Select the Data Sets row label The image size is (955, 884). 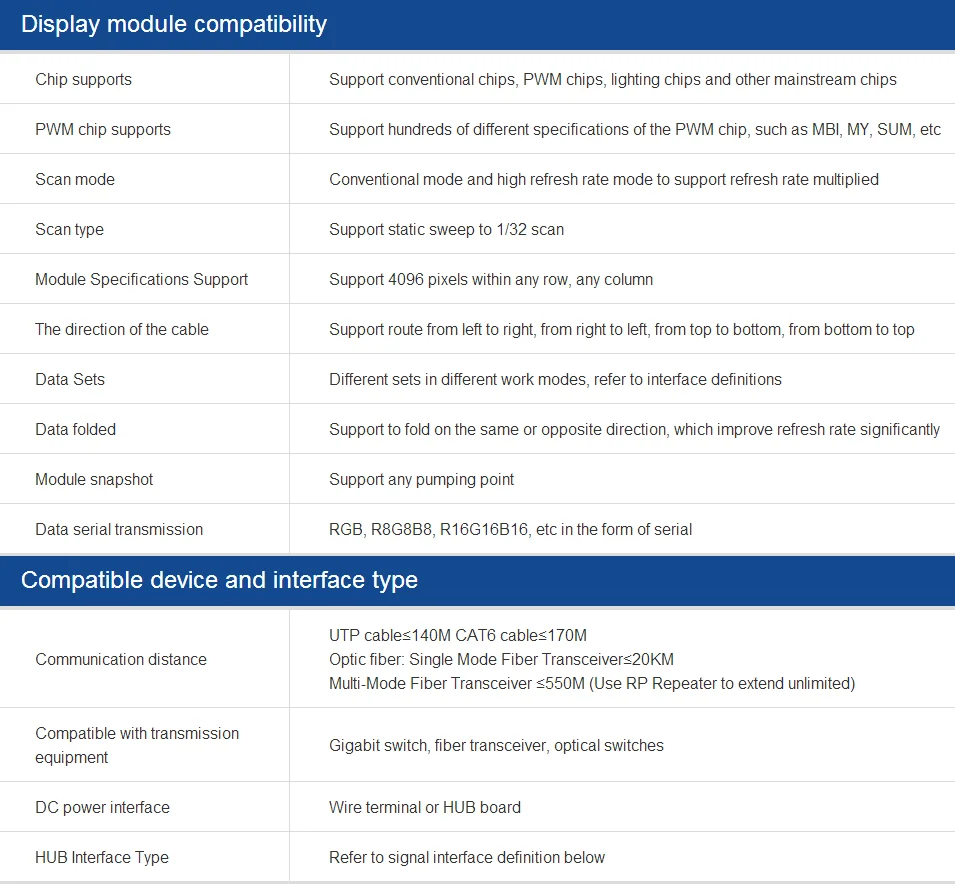point(70,380)
